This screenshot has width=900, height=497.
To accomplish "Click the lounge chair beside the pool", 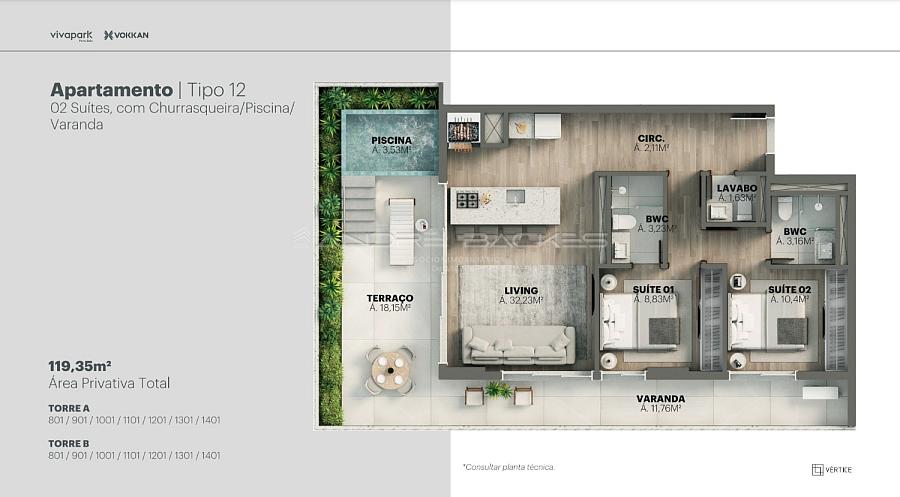I will point(401,230).
